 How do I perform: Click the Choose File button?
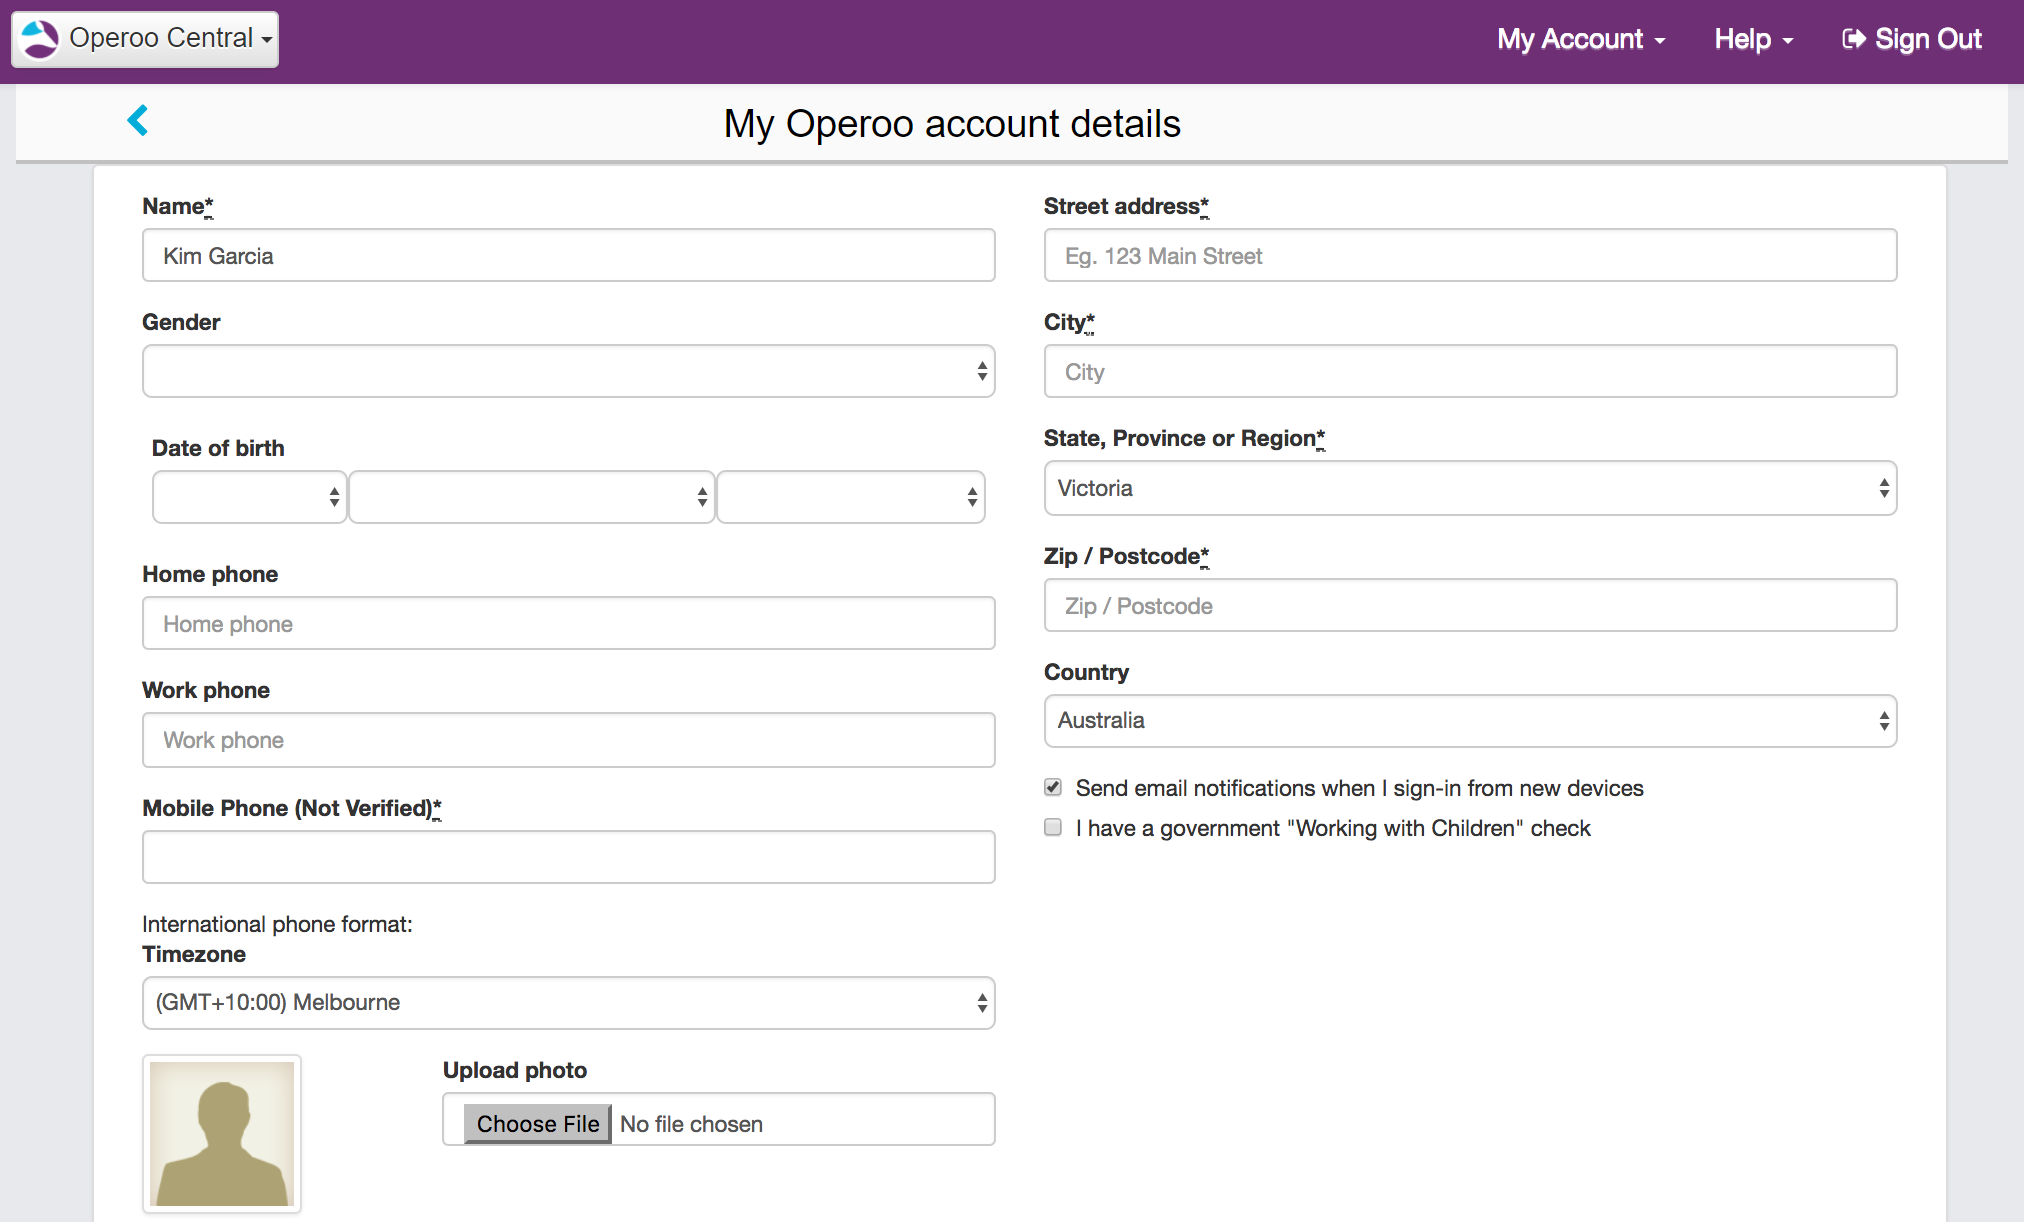(537, 1124)
